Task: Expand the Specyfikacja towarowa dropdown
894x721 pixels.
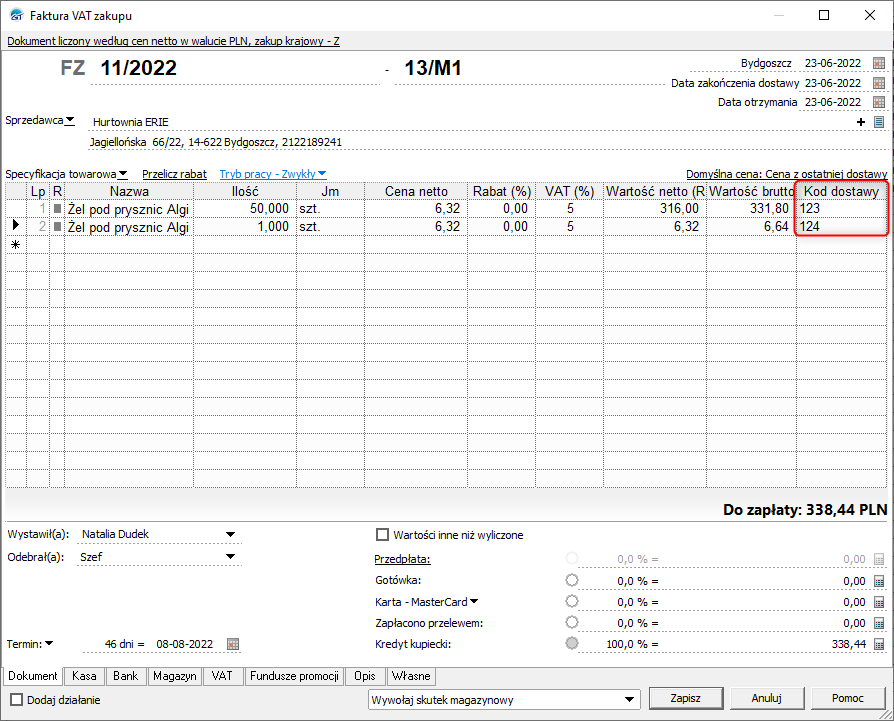Action: click(66, 174)
